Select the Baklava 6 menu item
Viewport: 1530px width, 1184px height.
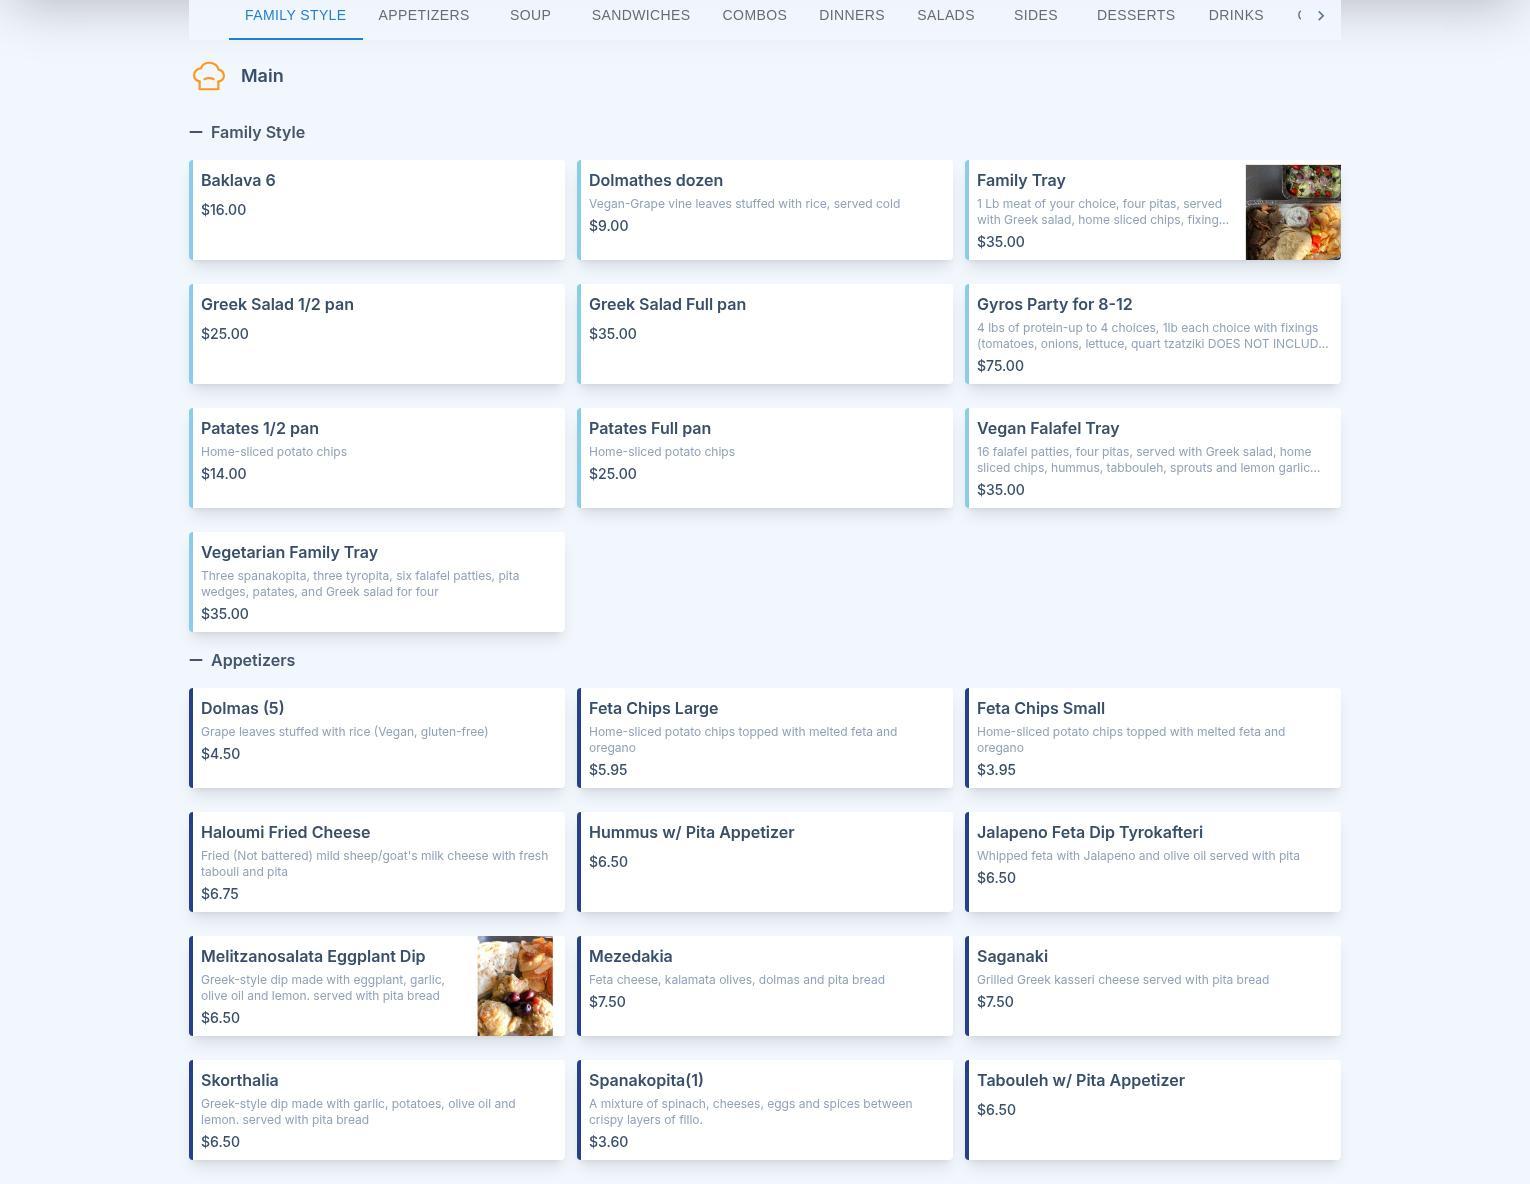tap(378, 210)
